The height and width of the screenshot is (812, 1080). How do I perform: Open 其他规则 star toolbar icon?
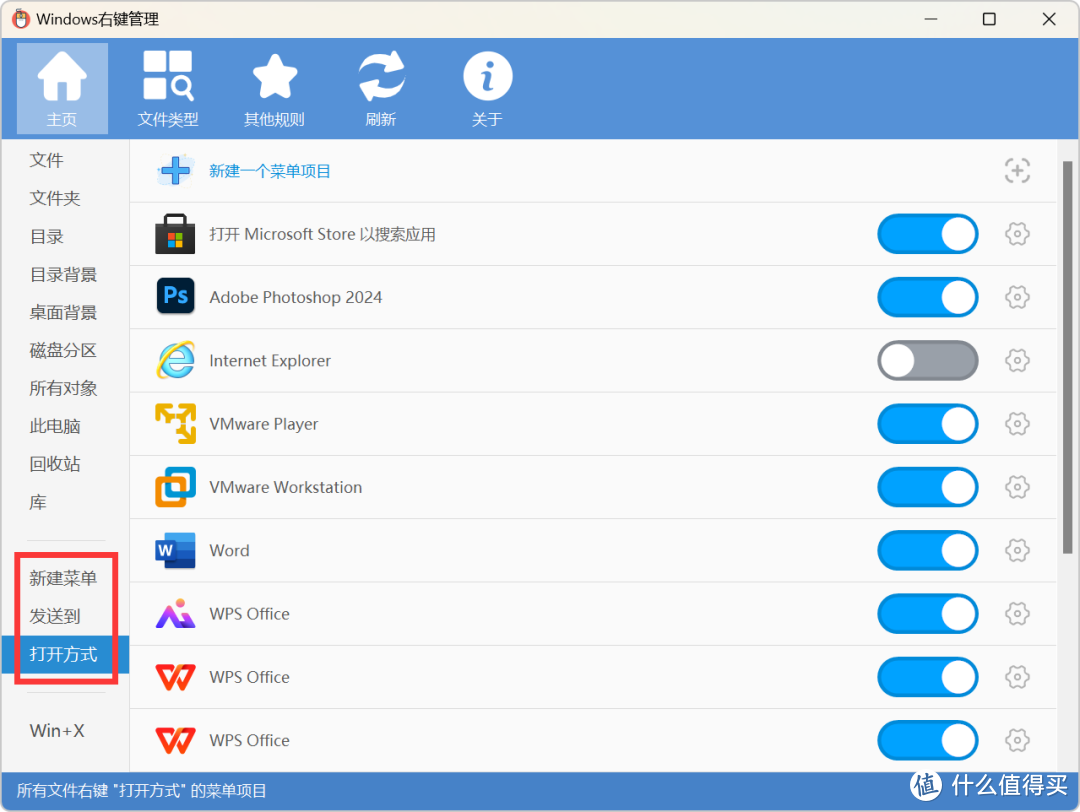point(274,88)
